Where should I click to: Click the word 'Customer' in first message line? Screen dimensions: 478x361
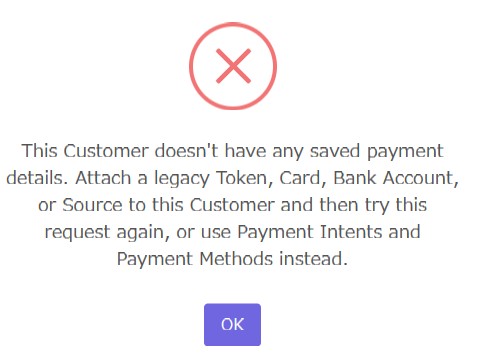point(106,151)
